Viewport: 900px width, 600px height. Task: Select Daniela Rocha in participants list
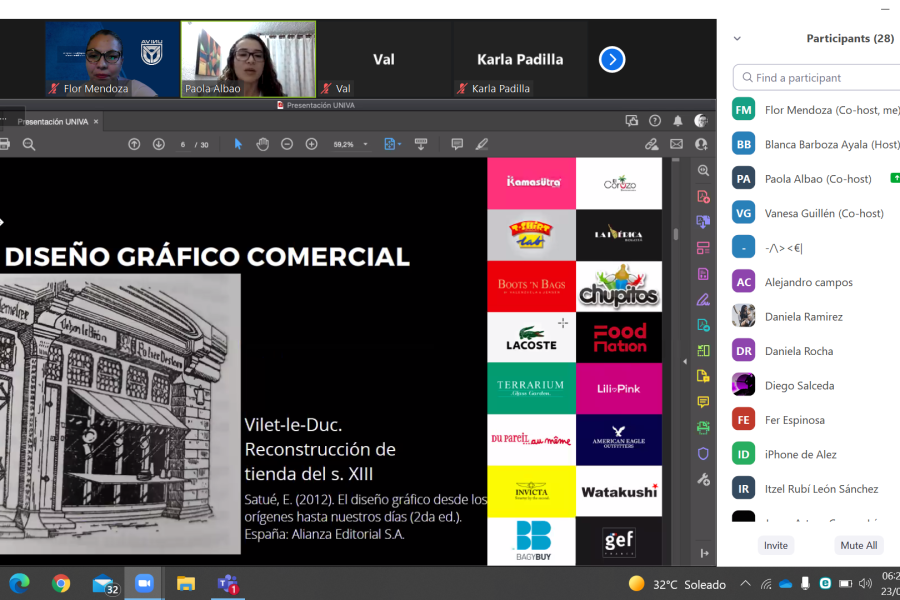816,351
